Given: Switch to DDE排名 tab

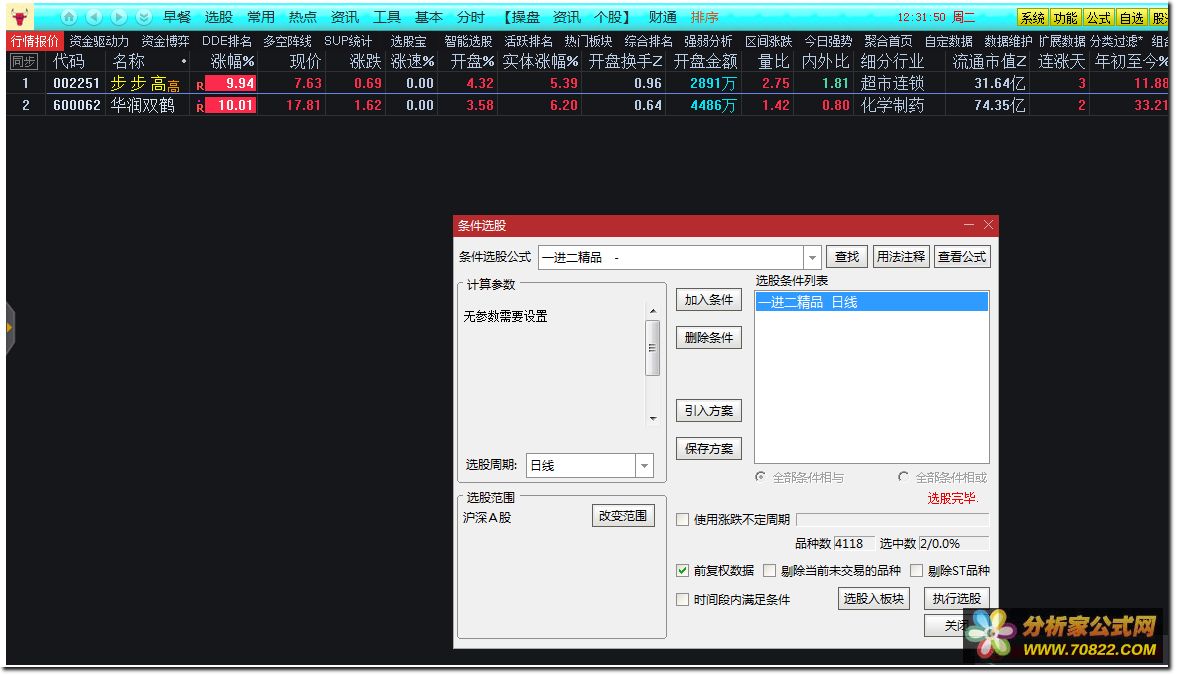Looking at the screenshot, I should pyautogui.click(x=227, y=41).
